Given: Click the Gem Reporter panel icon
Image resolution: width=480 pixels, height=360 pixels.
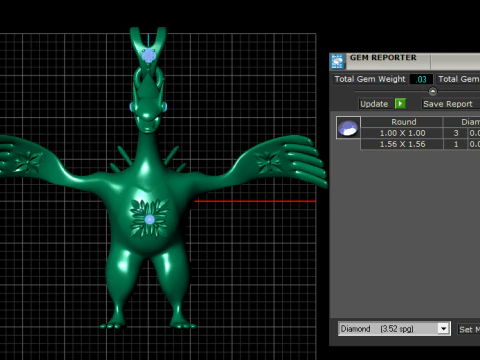Looking at the screenshot, I should coord(337,61).
